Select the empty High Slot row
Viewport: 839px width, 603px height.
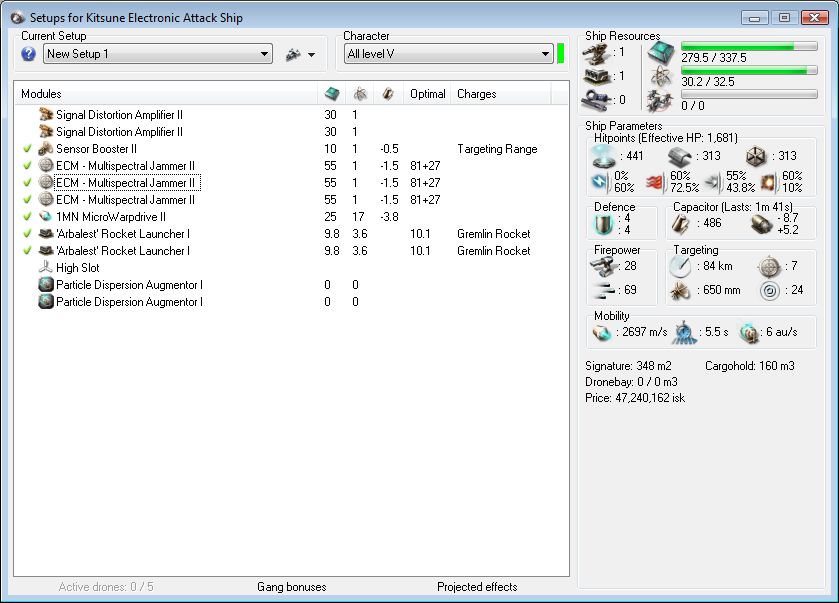(291, 268)
